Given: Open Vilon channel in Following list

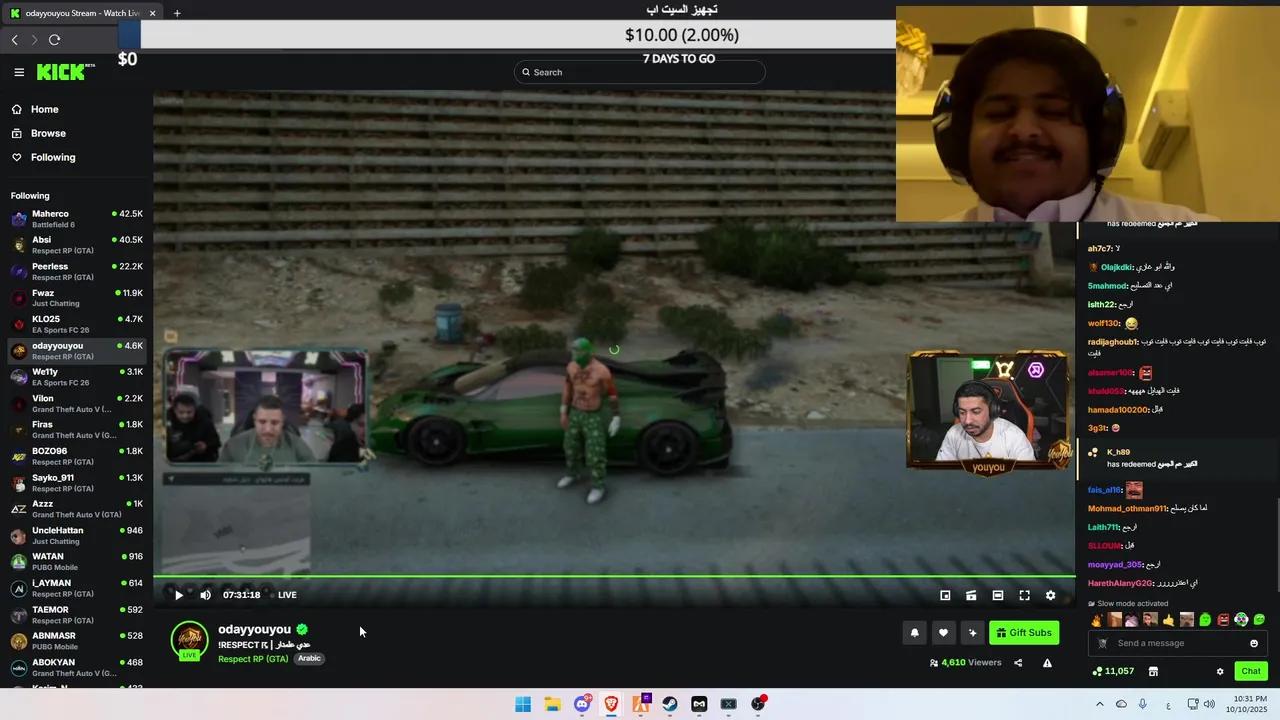Looking at the screenshot, I should [x=77, y=404].
